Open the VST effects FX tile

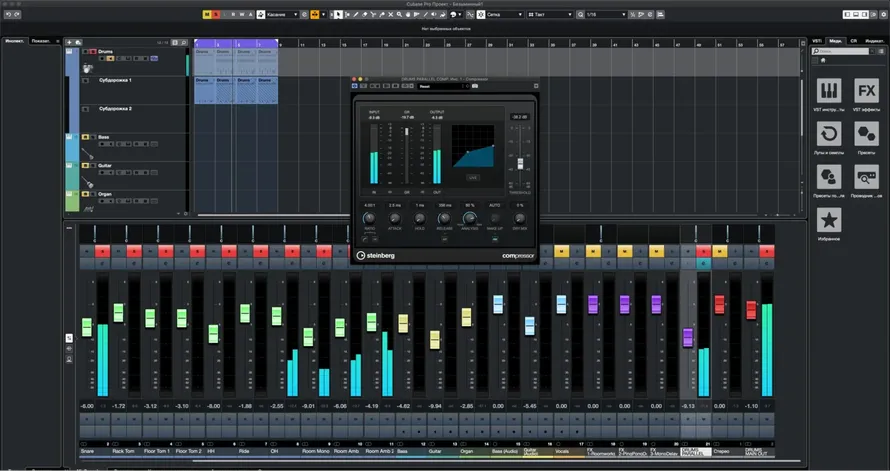pyautogui.click(x=866, y=90)
